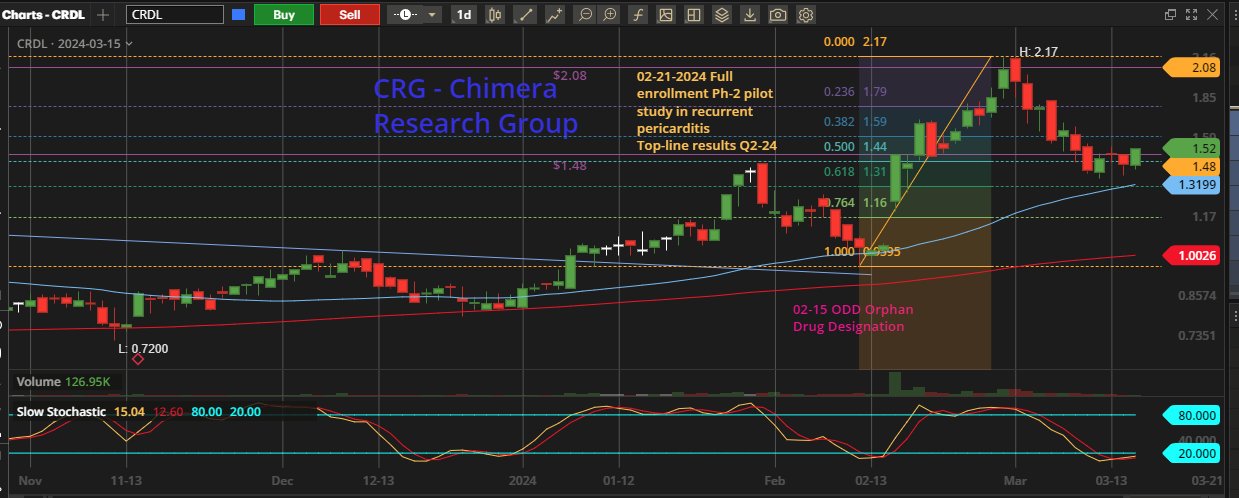Screen dimensions: 1239x498
Task: Open the indicators function icon
Action: (x=637, y=15)
